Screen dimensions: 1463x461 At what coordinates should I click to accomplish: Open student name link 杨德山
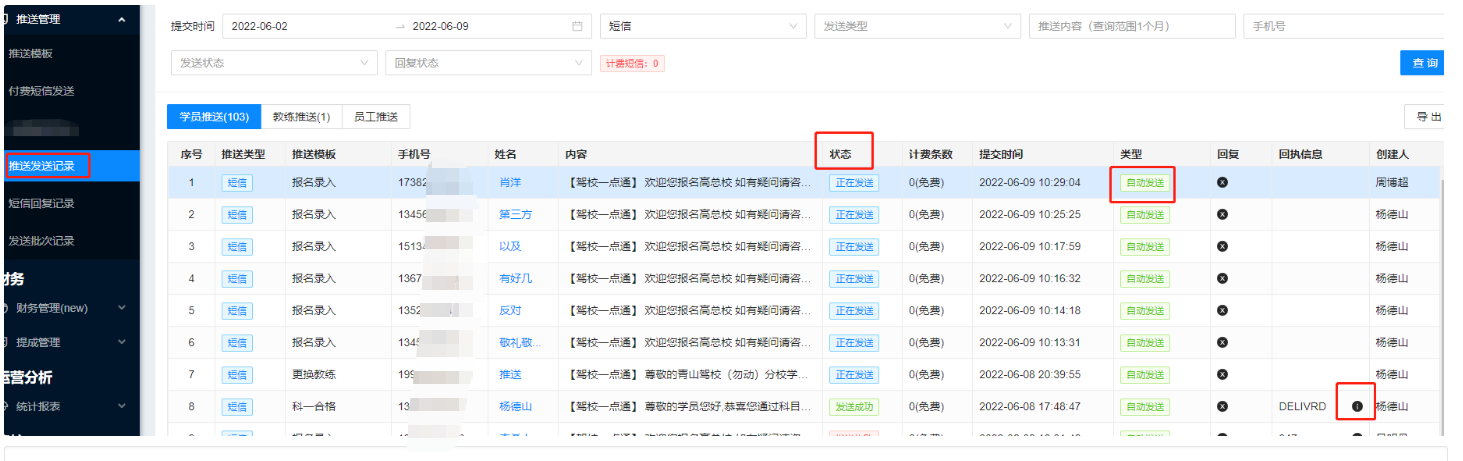[516, 407]
